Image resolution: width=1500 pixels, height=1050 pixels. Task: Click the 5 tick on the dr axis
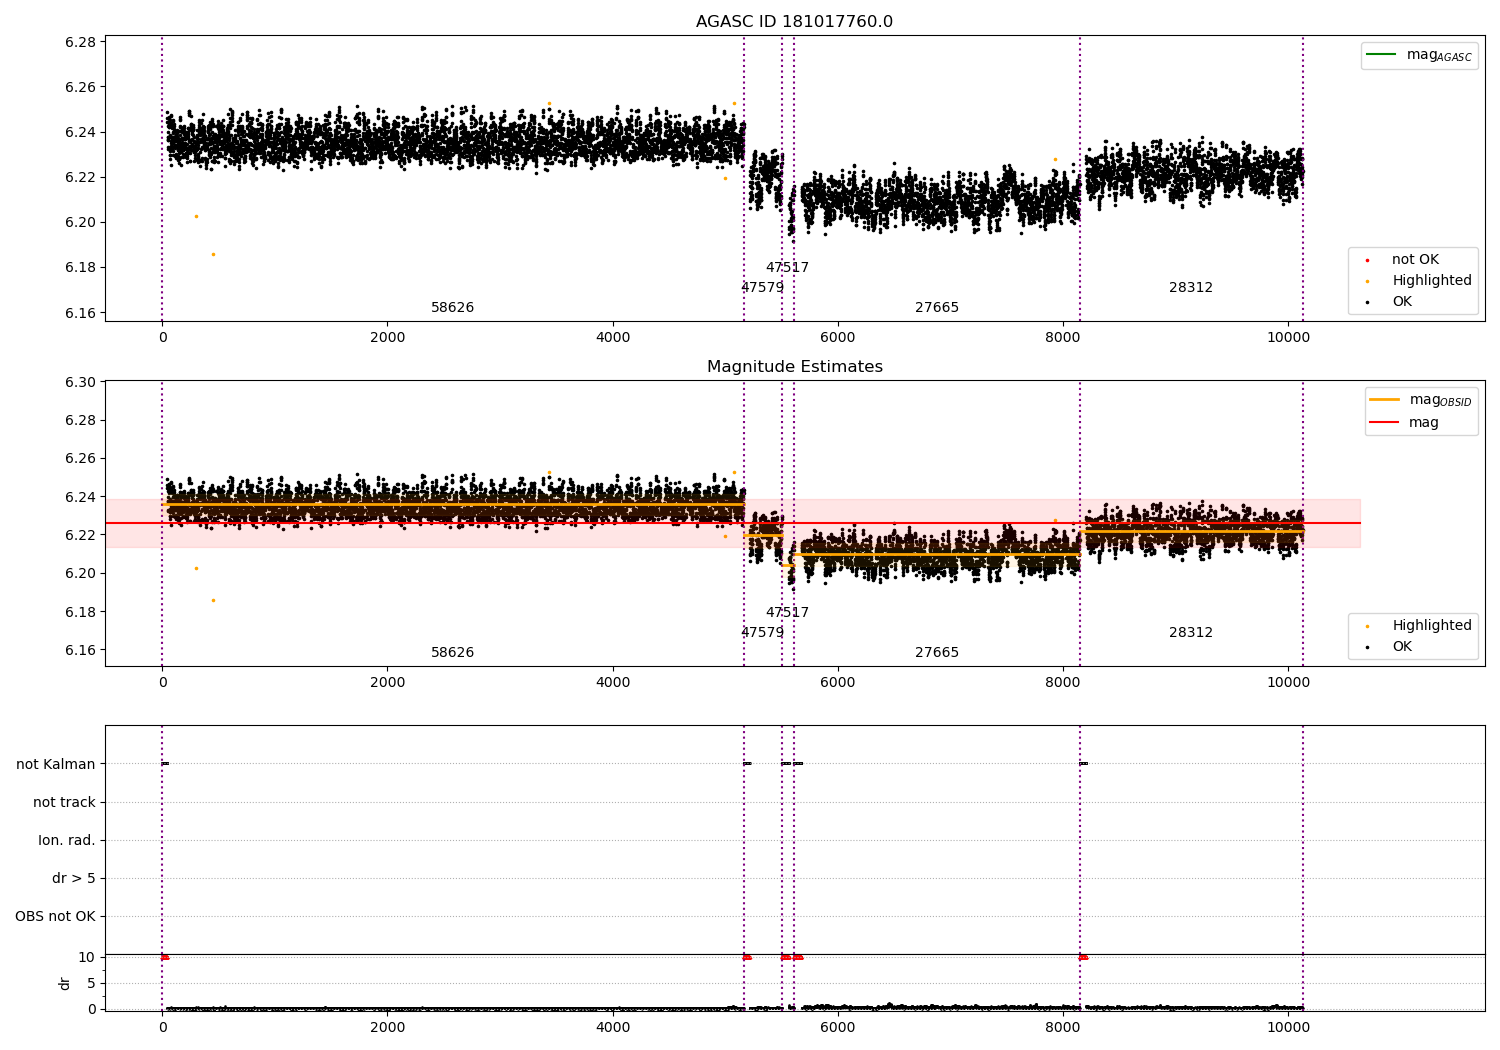tap(91, 984)
